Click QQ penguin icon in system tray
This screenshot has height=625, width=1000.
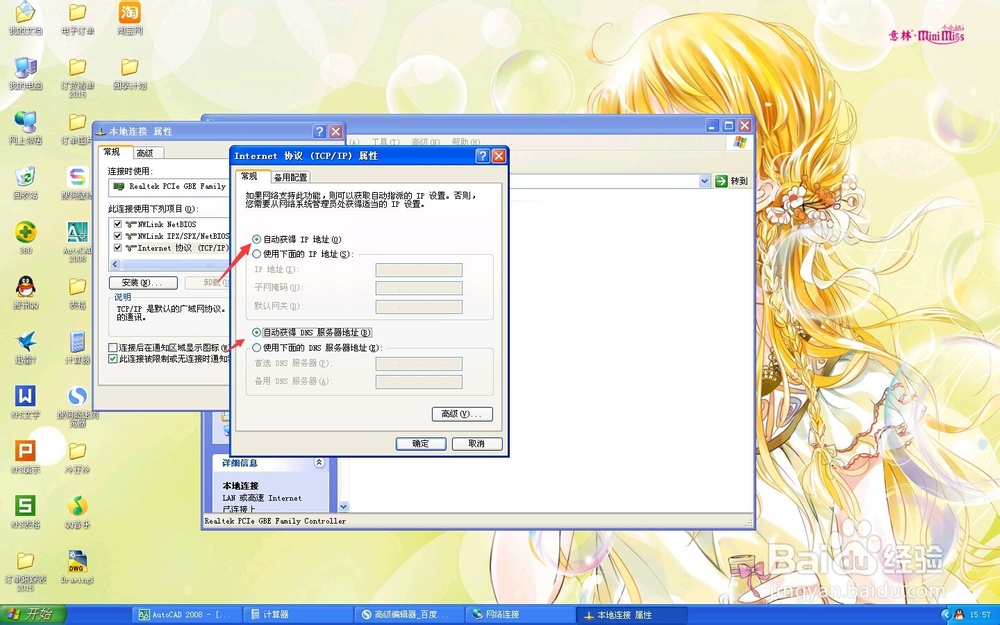pos(959,615)
